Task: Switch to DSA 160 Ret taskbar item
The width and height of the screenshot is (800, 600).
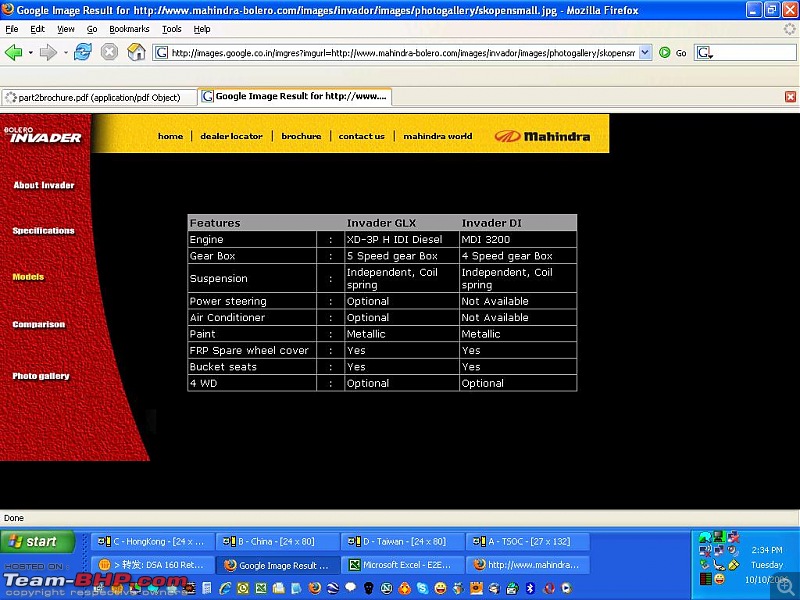Action: tap(152, 565)
